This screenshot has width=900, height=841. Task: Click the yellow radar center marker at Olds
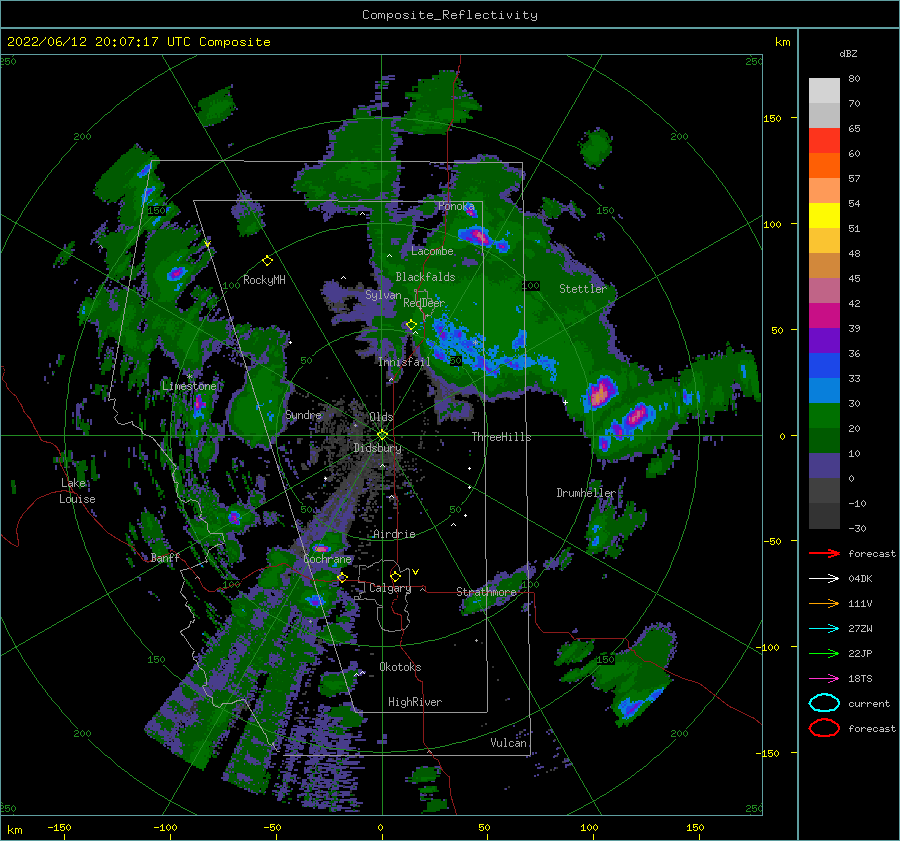(x=382, y=435)
